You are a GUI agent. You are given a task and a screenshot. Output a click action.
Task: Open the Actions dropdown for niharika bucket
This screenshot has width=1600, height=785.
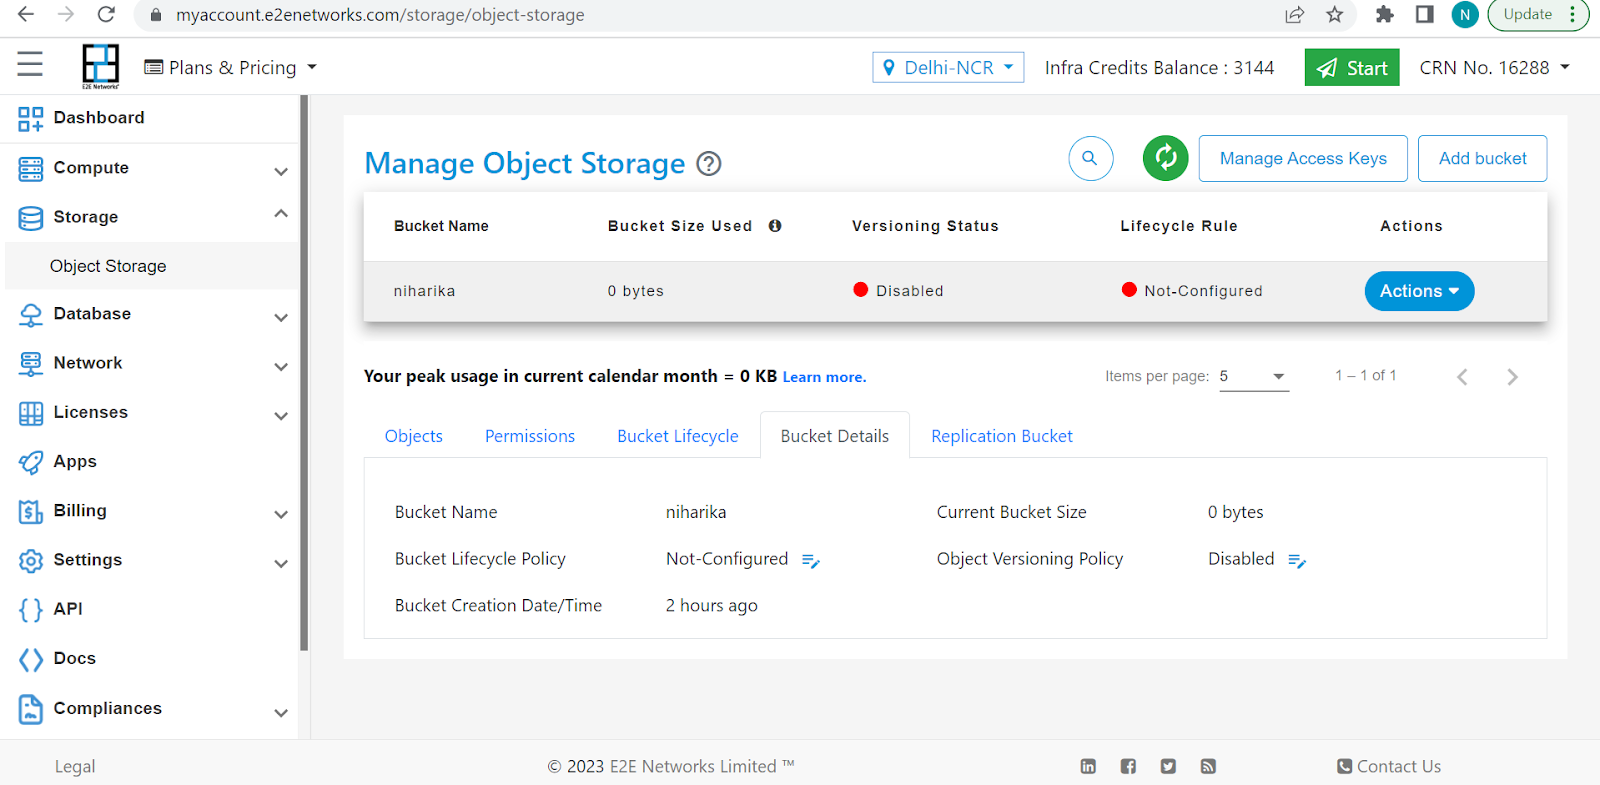(x=1419, y=291)
